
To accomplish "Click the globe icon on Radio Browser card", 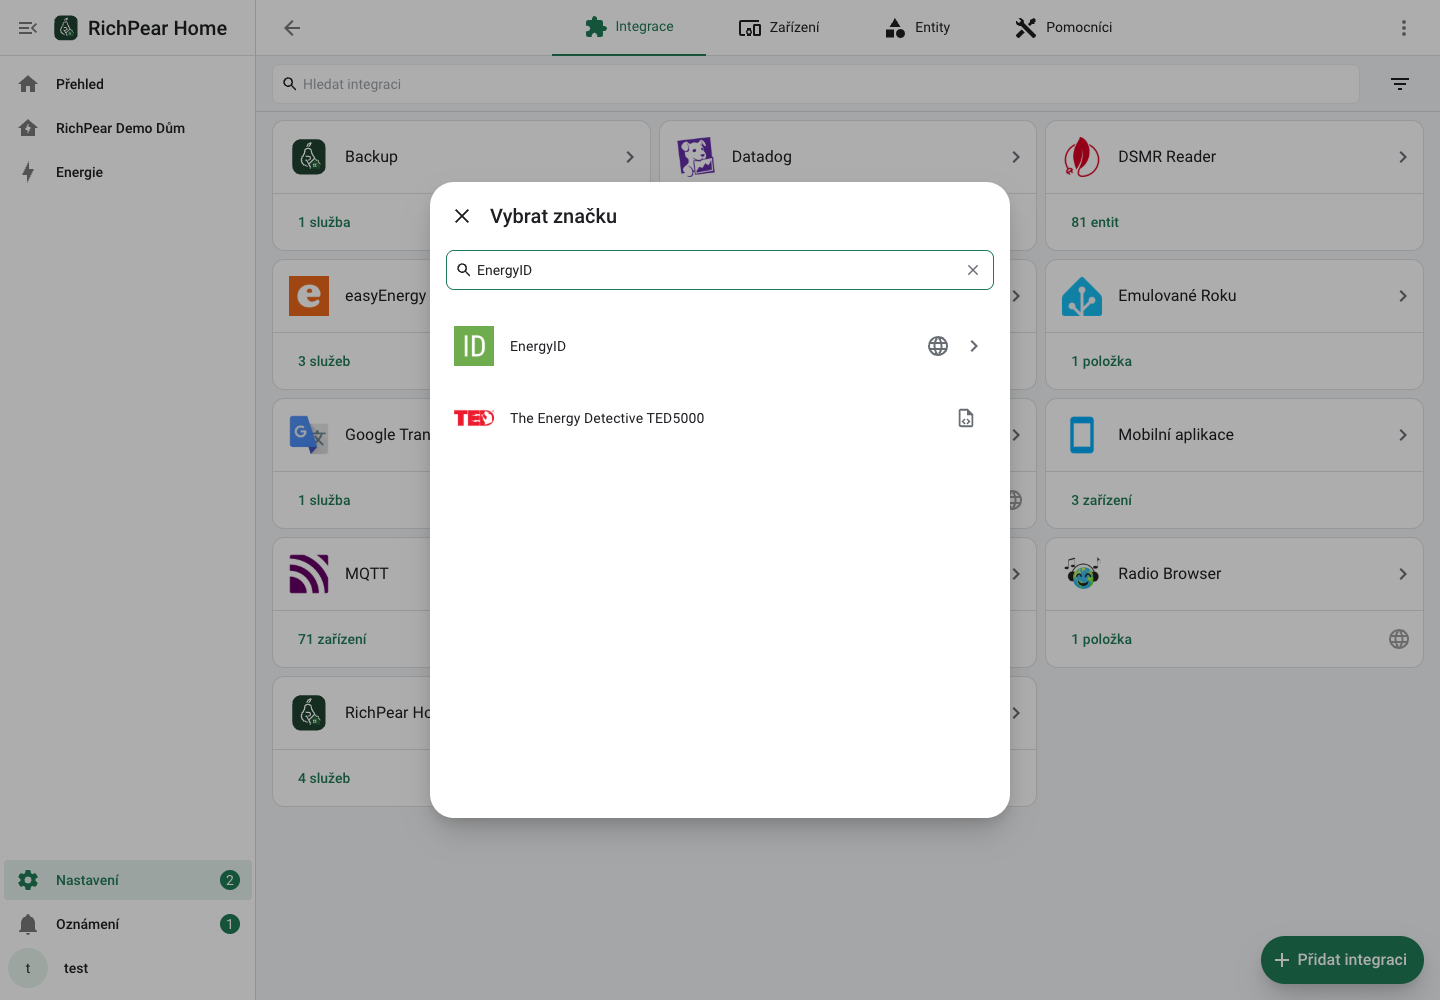I will [x=1399, y=639].
